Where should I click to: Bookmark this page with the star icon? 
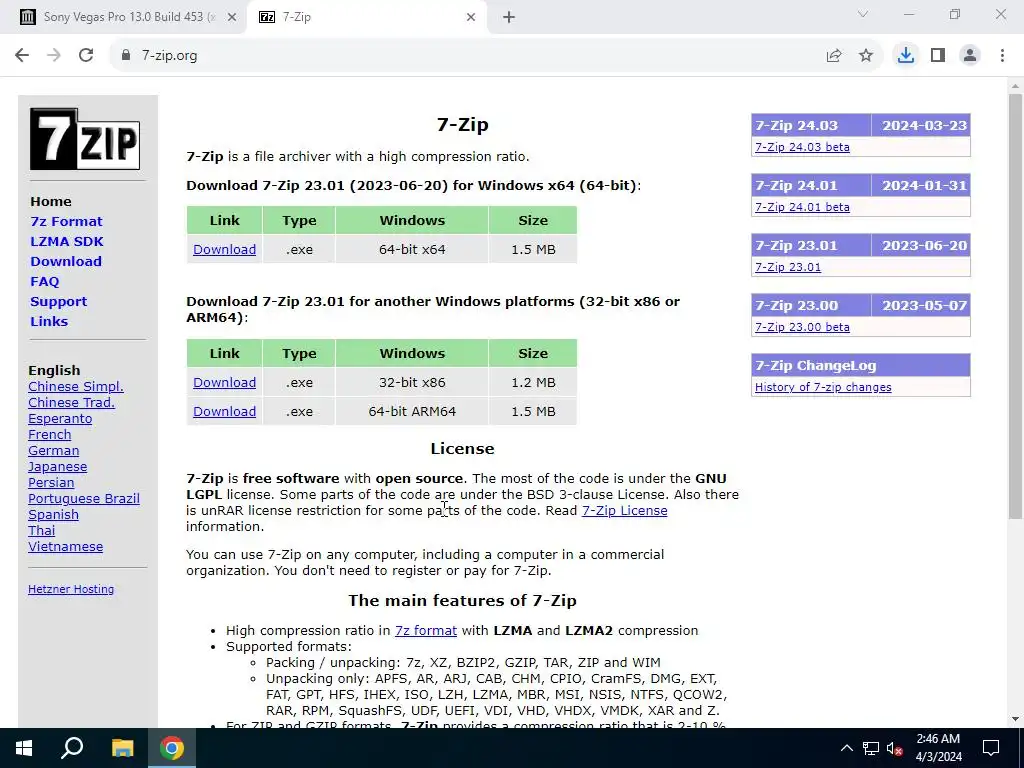(x=866, y=56)
